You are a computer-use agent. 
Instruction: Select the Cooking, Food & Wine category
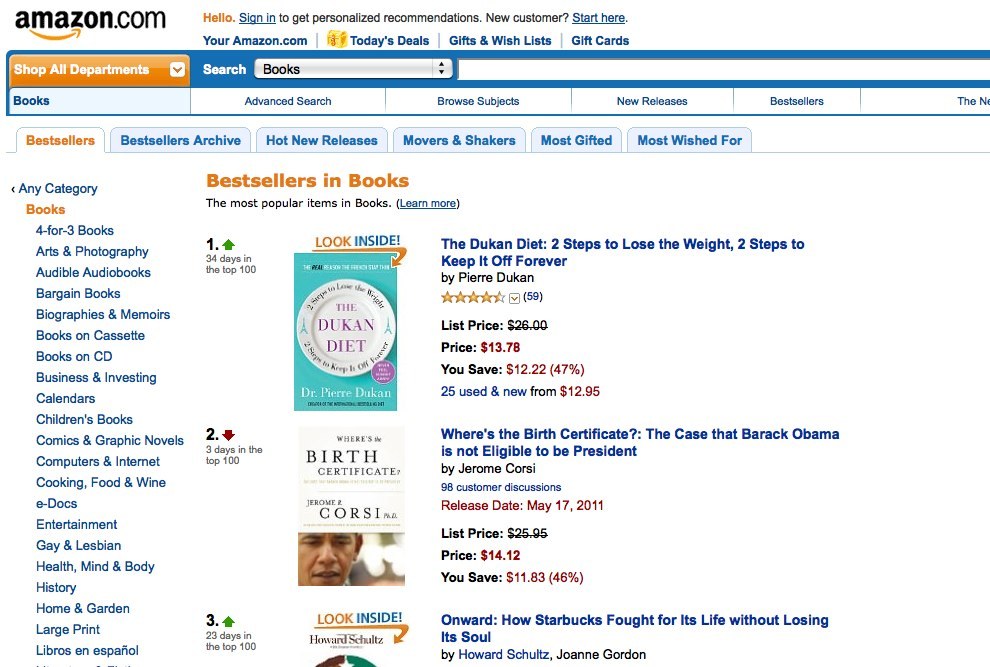tap(101, 482)
